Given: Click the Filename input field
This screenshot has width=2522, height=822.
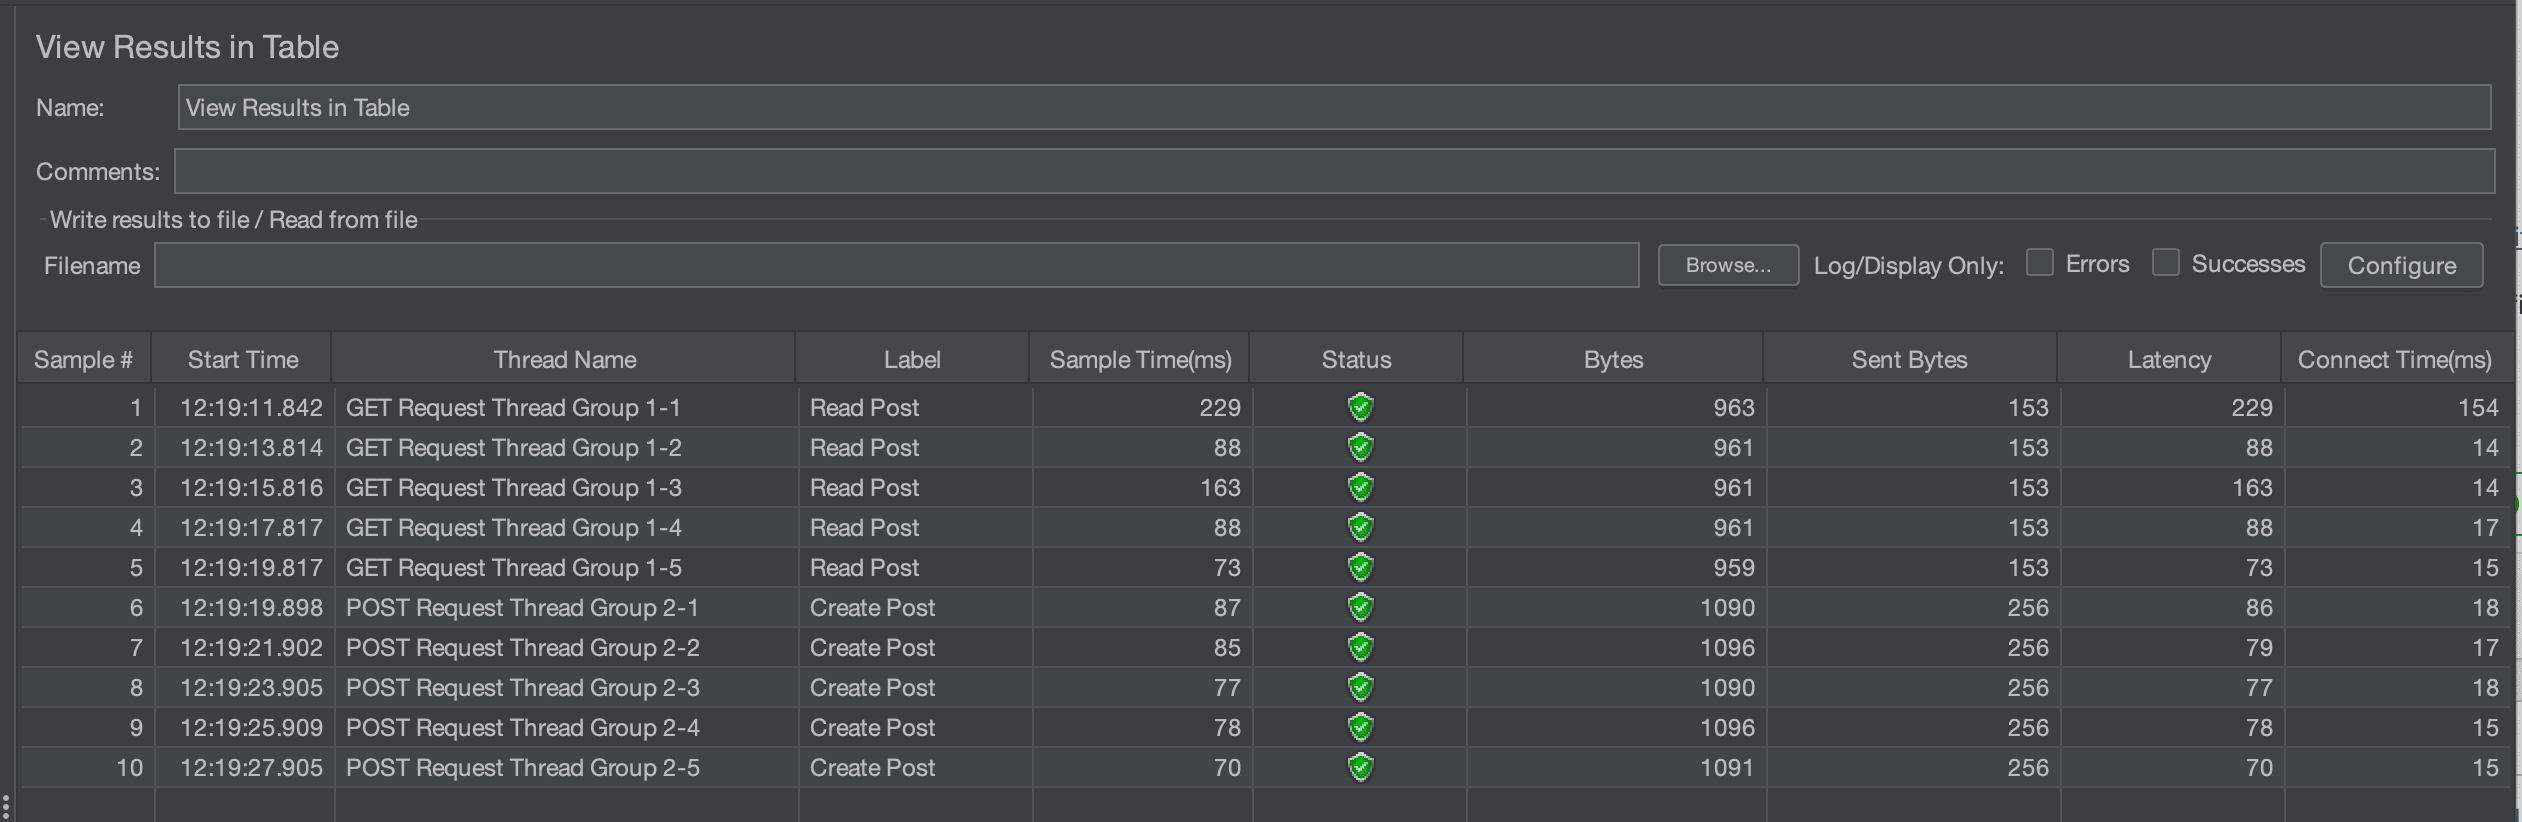Looking at the screenshot, I should pos(896,265).
